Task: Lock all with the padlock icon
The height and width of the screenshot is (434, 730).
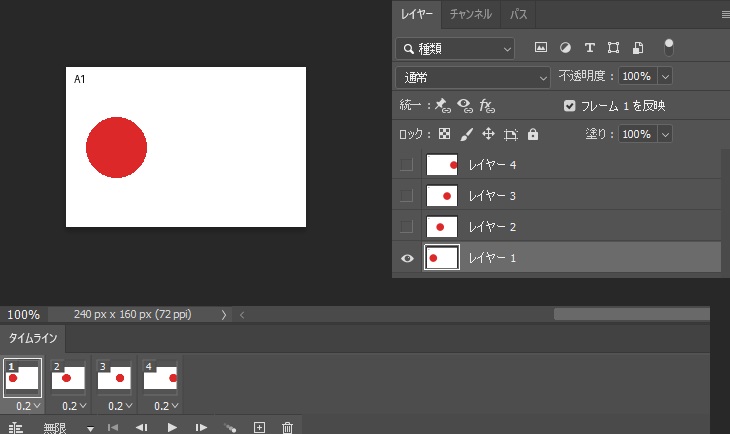Action: click(x=533, y=134)
